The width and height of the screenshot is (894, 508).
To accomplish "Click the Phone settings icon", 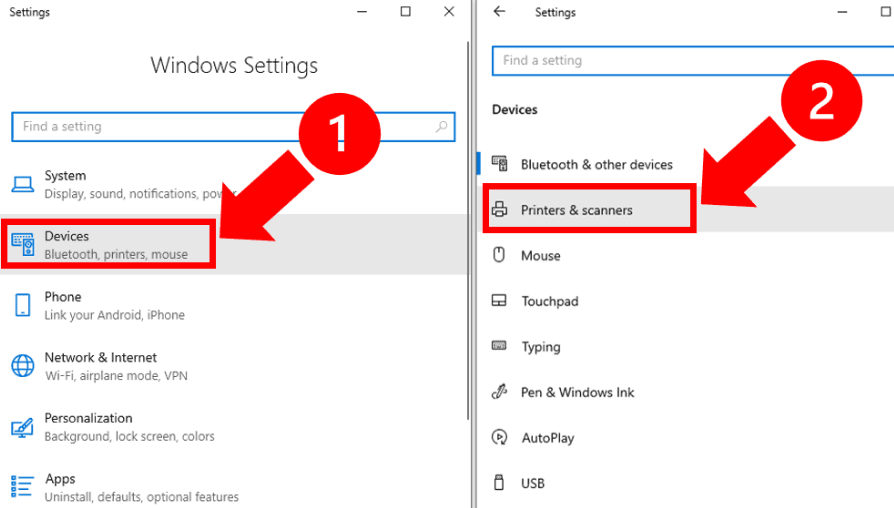I will 22,305.
